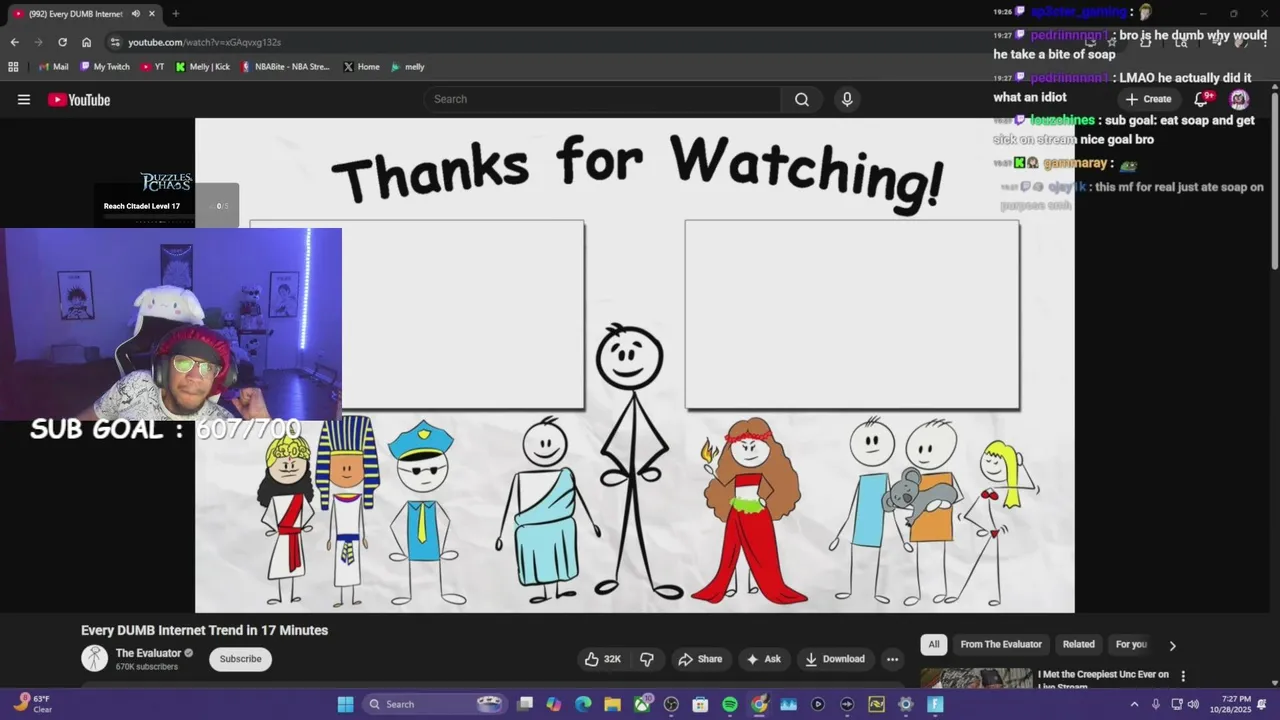Show more filter chips with right chevron
1280x720 pixels.
(1172, 645)
